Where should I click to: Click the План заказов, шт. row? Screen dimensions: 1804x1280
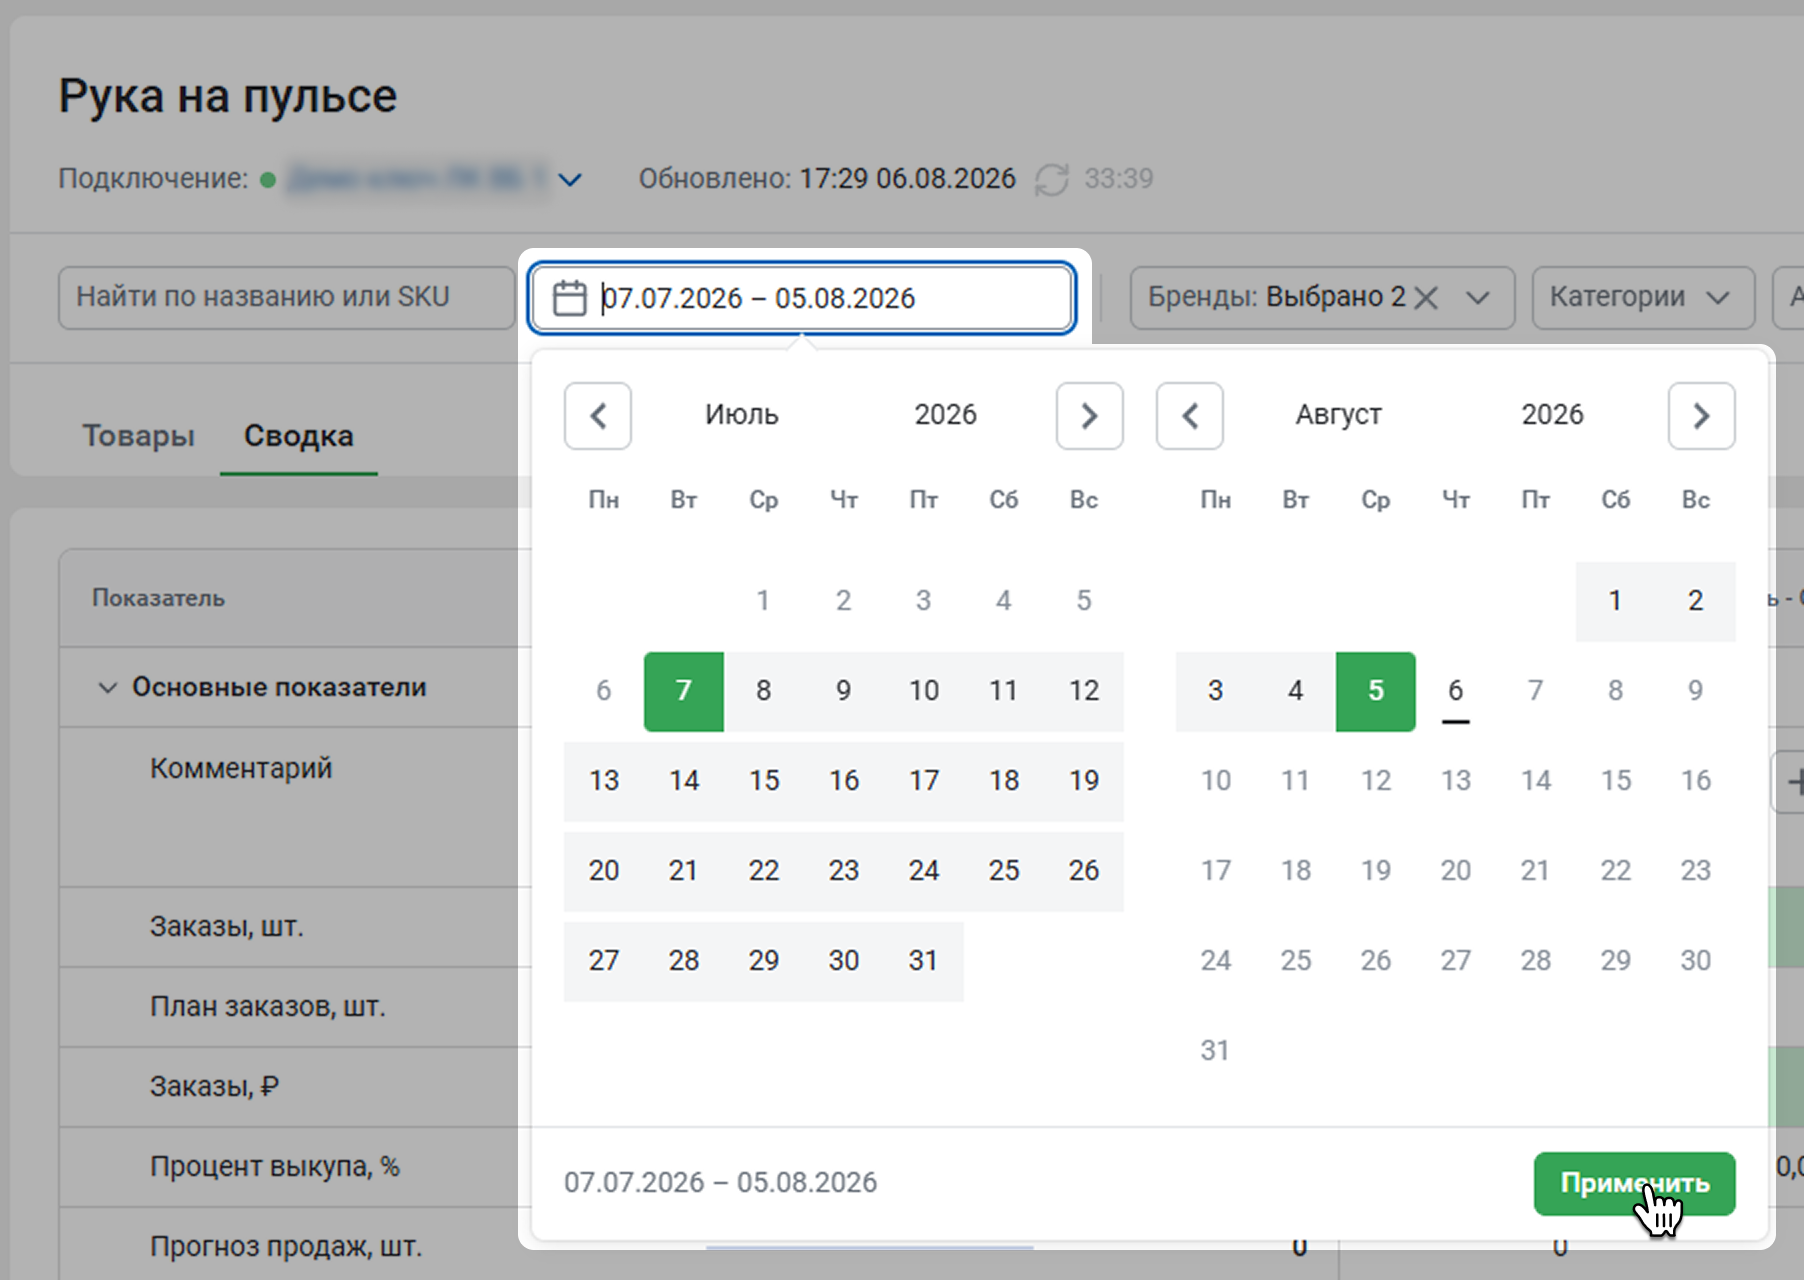268,1007
